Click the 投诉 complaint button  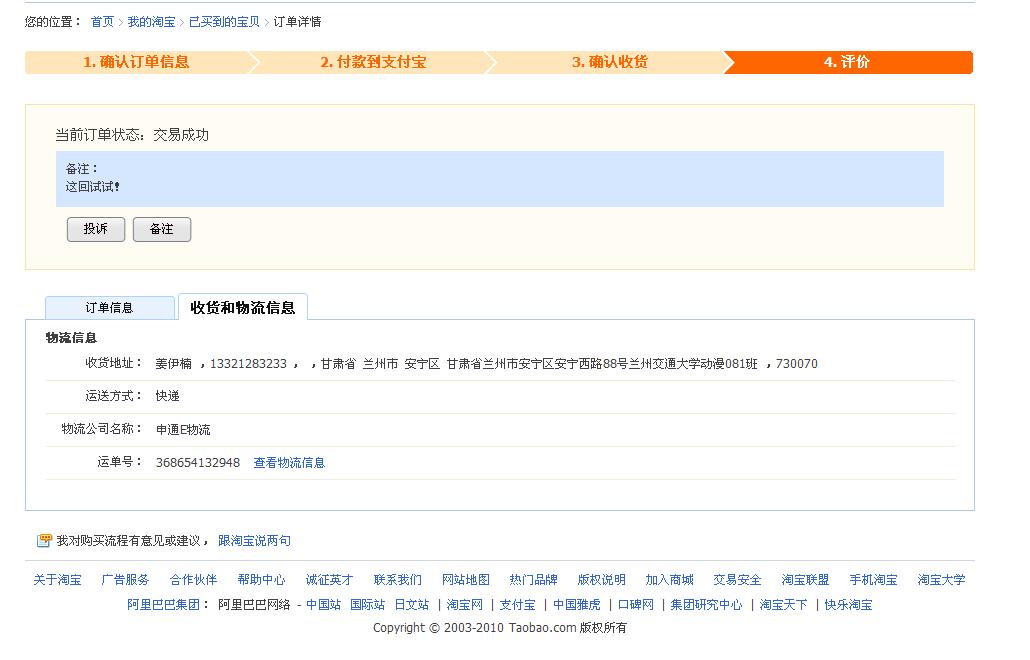(x=96, y=229)
